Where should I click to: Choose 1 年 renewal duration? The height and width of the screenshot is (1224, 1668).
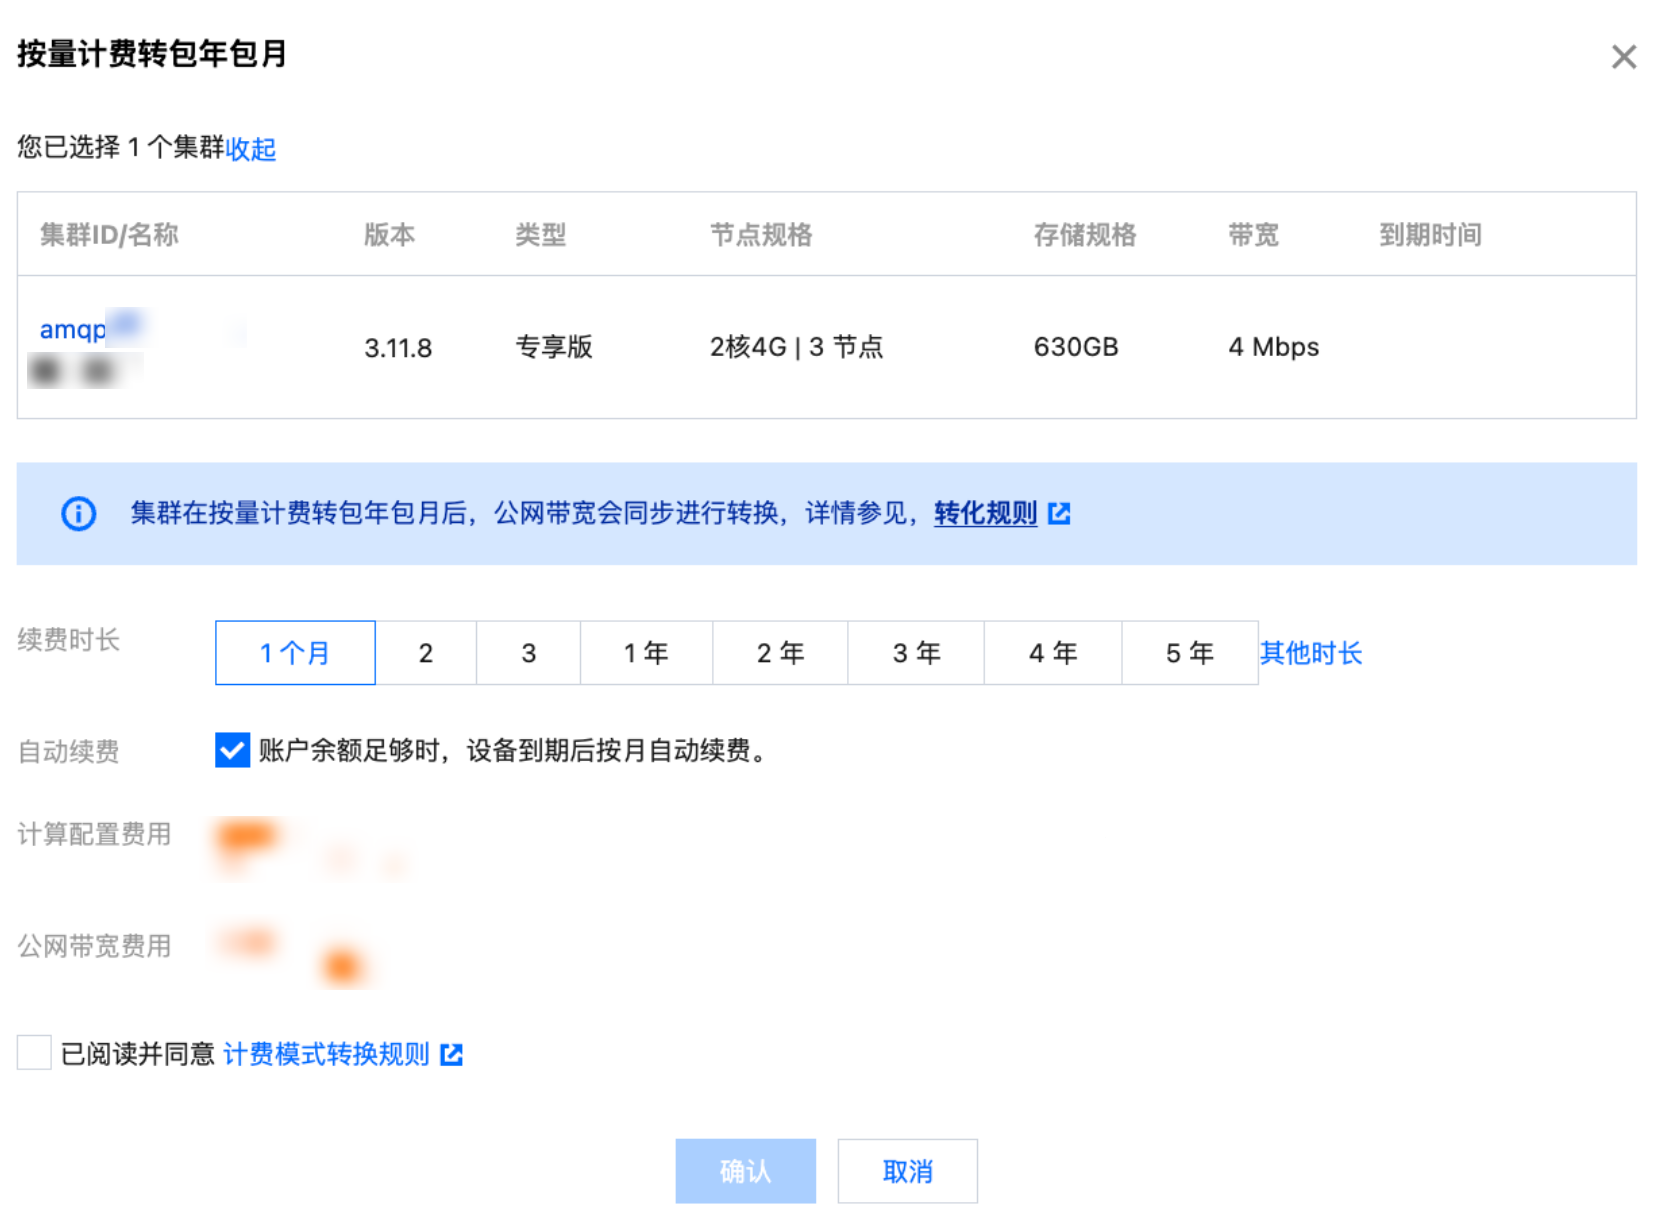tap(647, 653)
